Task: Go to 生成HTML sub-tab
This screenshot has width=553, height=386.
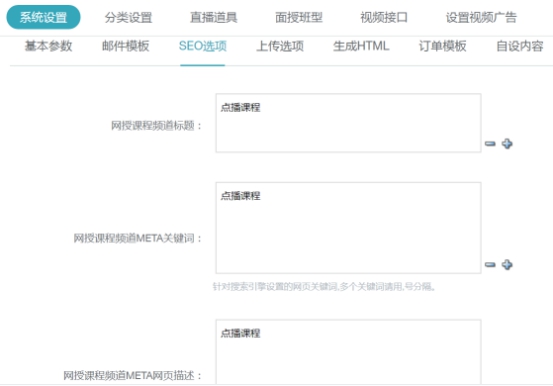Action: point(361,46)
